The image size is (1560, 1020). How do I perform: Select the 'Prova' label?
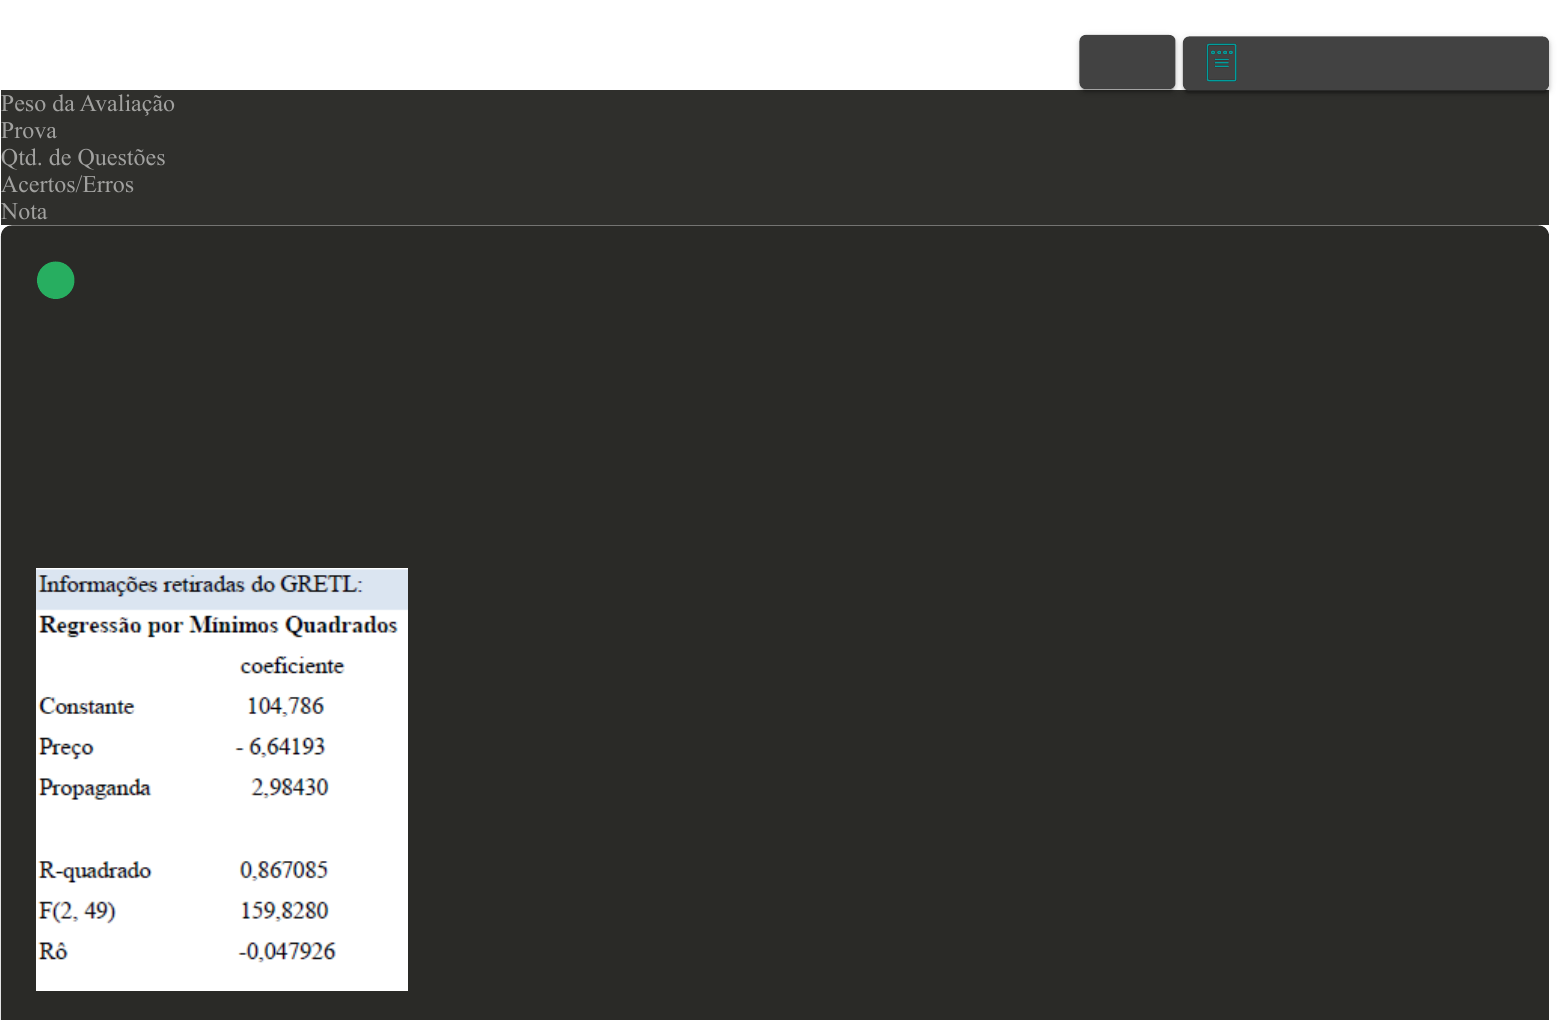(x=29, y=131)
